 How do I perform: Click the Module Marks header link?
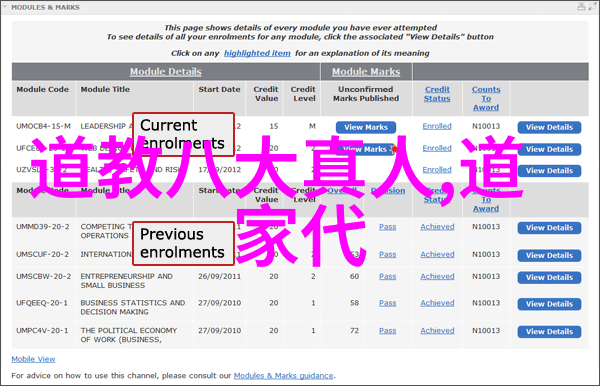[x=366, y=72]
